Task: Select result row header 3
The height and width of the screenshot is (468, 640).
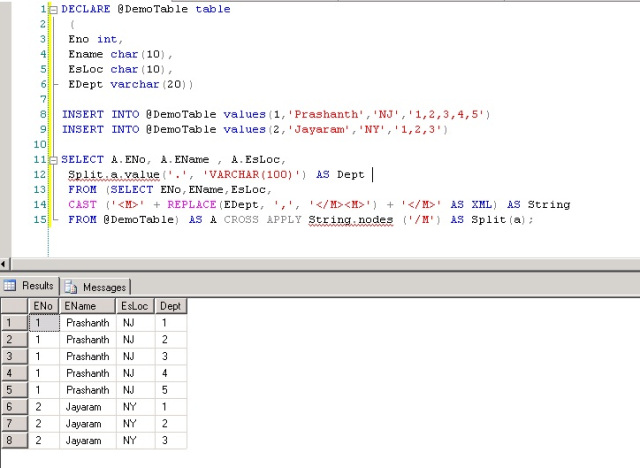Action: pos(14,356)
